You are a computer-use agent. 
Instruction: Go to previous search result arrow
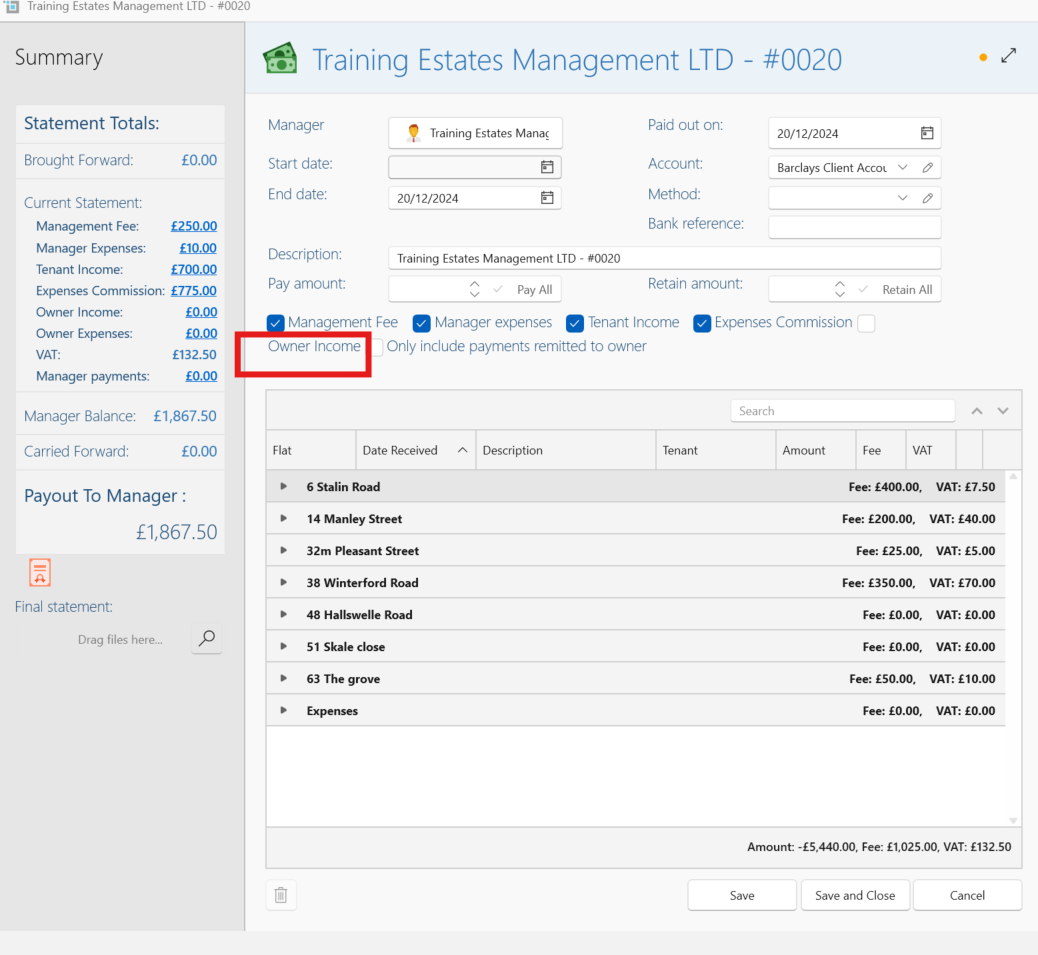[x=976, y=411]
